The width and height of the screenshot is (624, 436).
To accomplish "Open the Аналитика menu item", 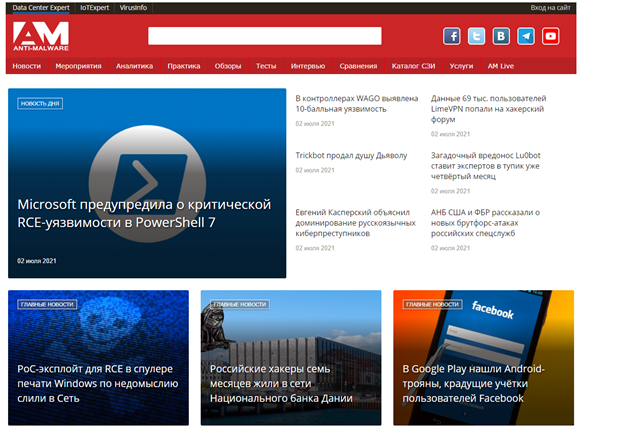I will coord(135,66).
